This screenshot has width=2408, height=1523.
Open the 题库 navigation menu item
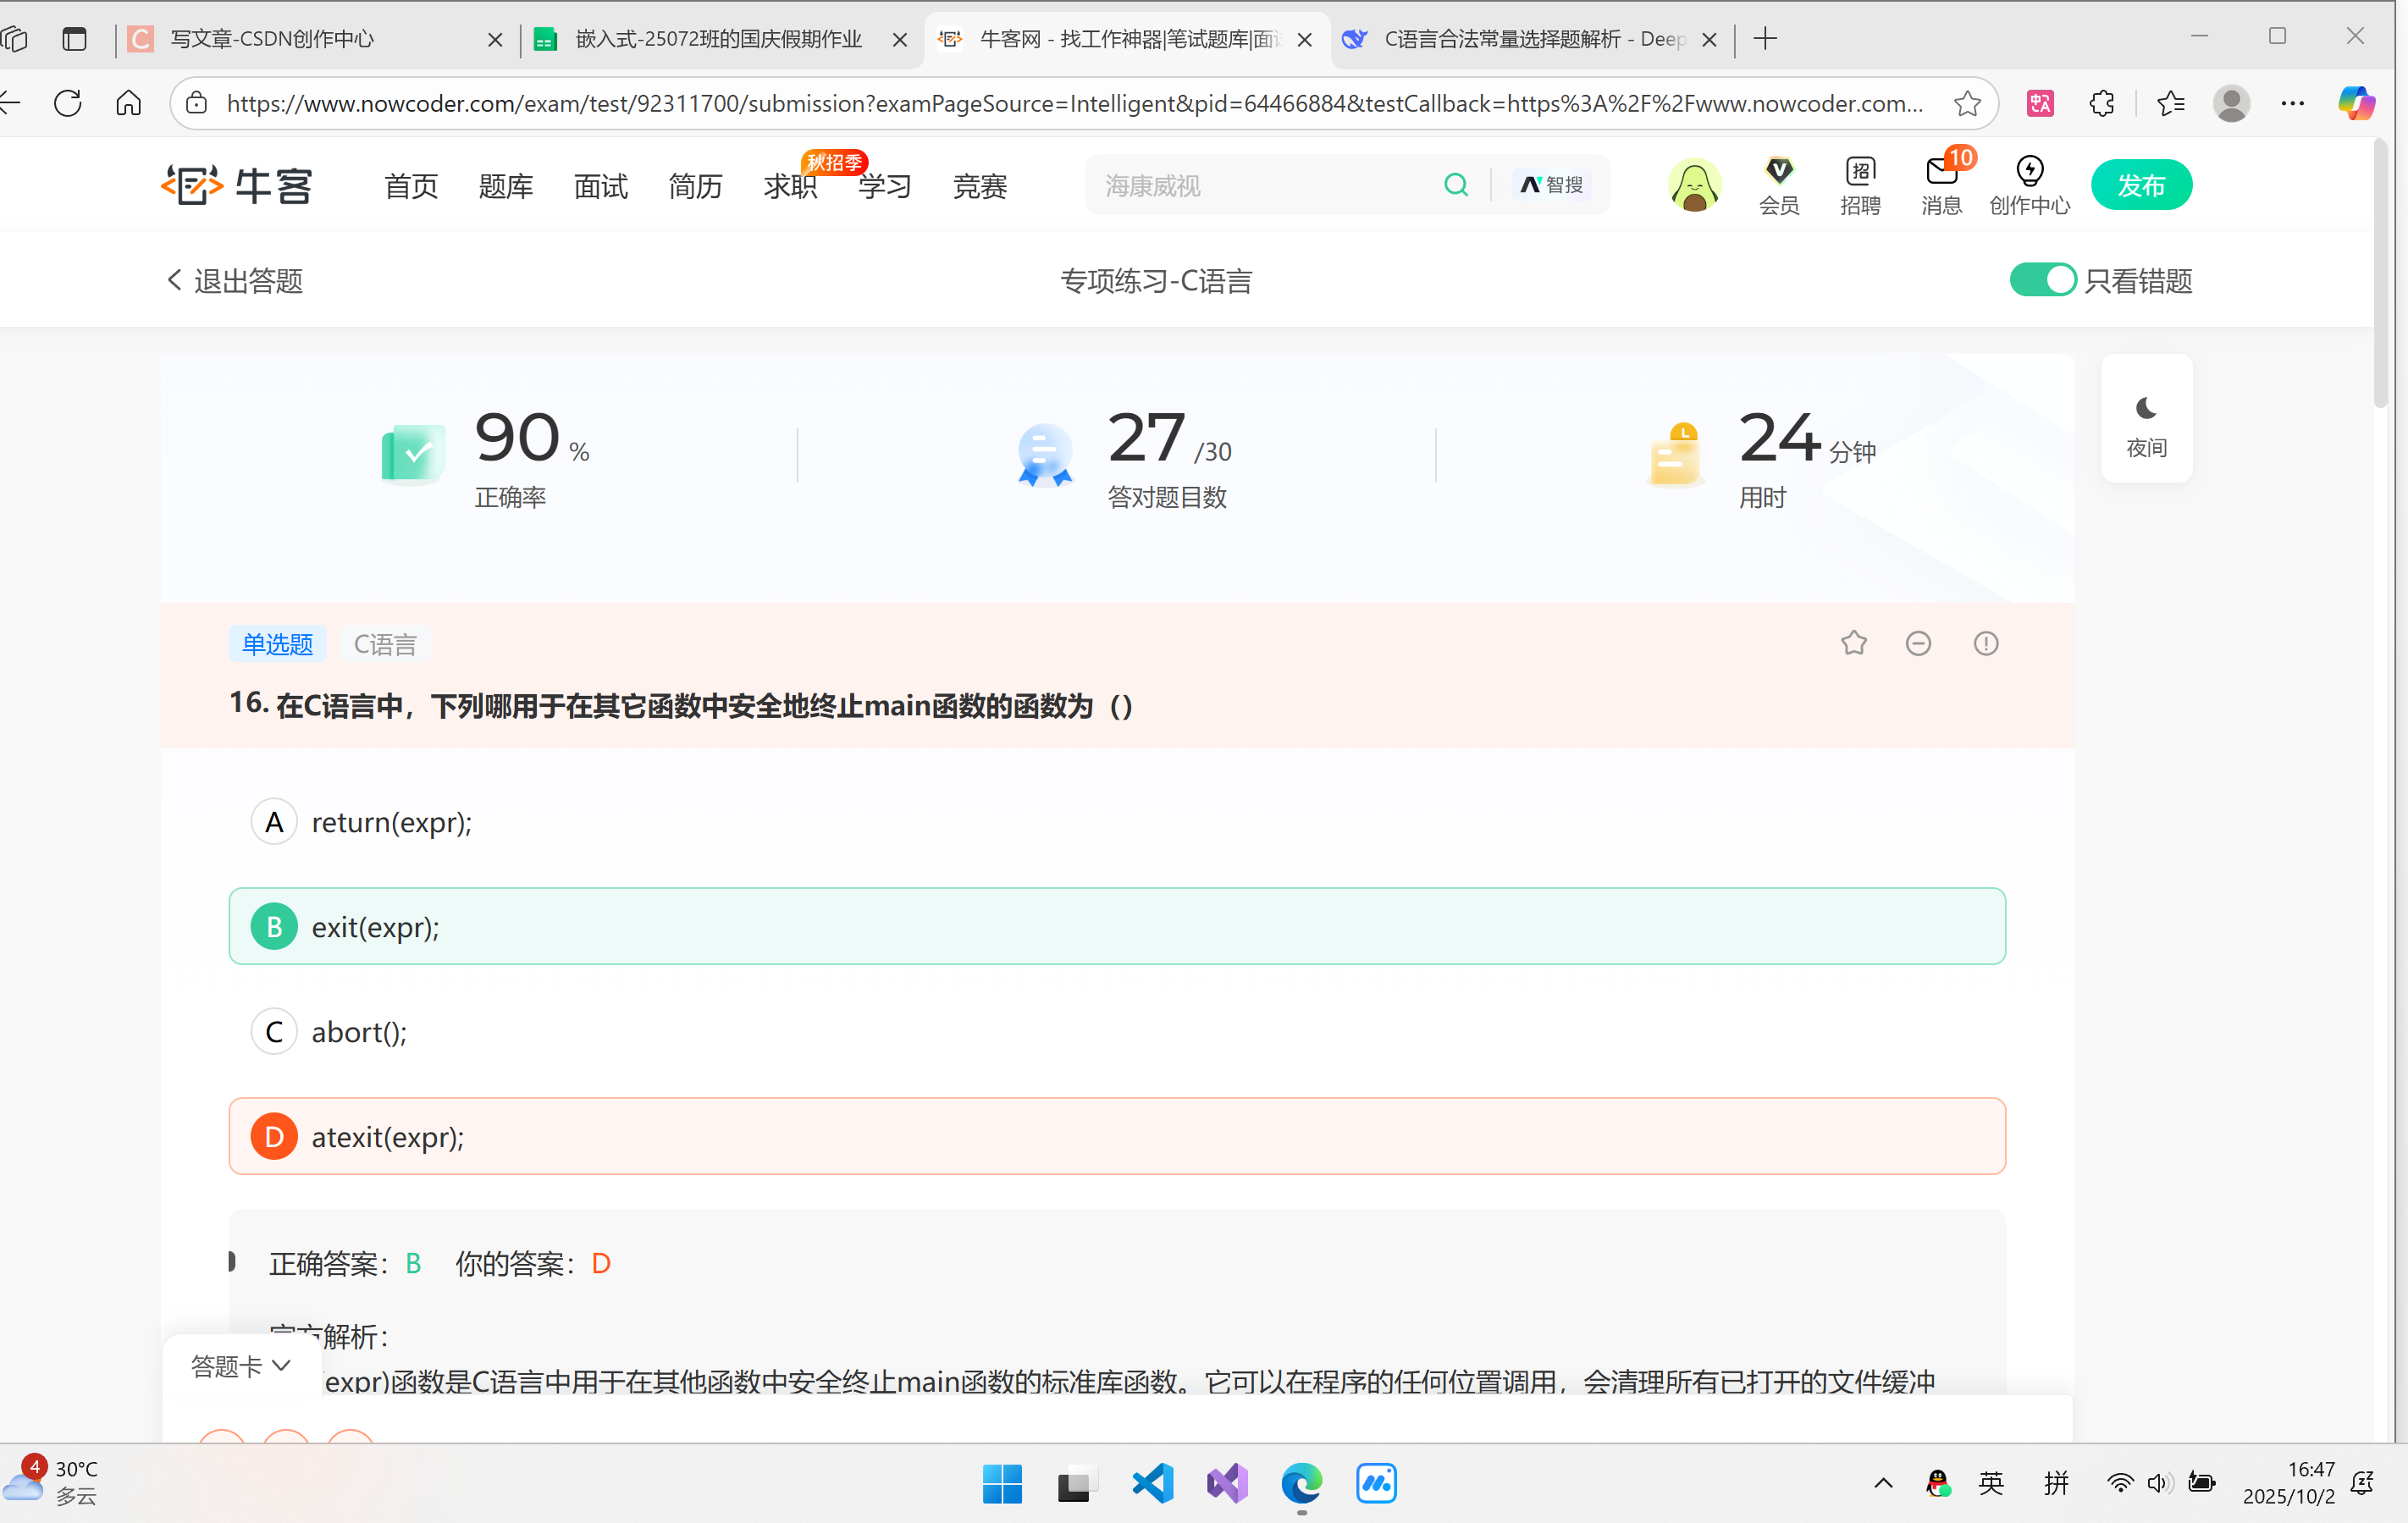(505, 186)
